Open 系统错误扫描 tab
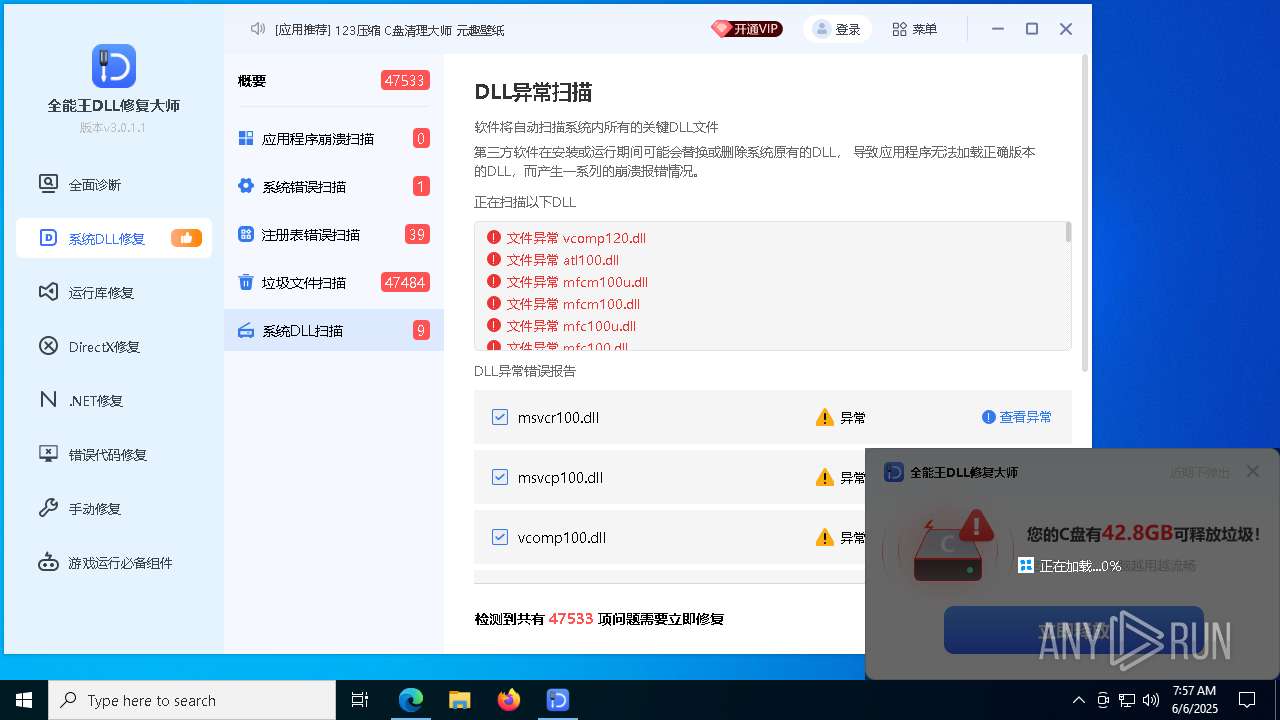Screen dimensions: 1280x720 (x=334, y=187)
